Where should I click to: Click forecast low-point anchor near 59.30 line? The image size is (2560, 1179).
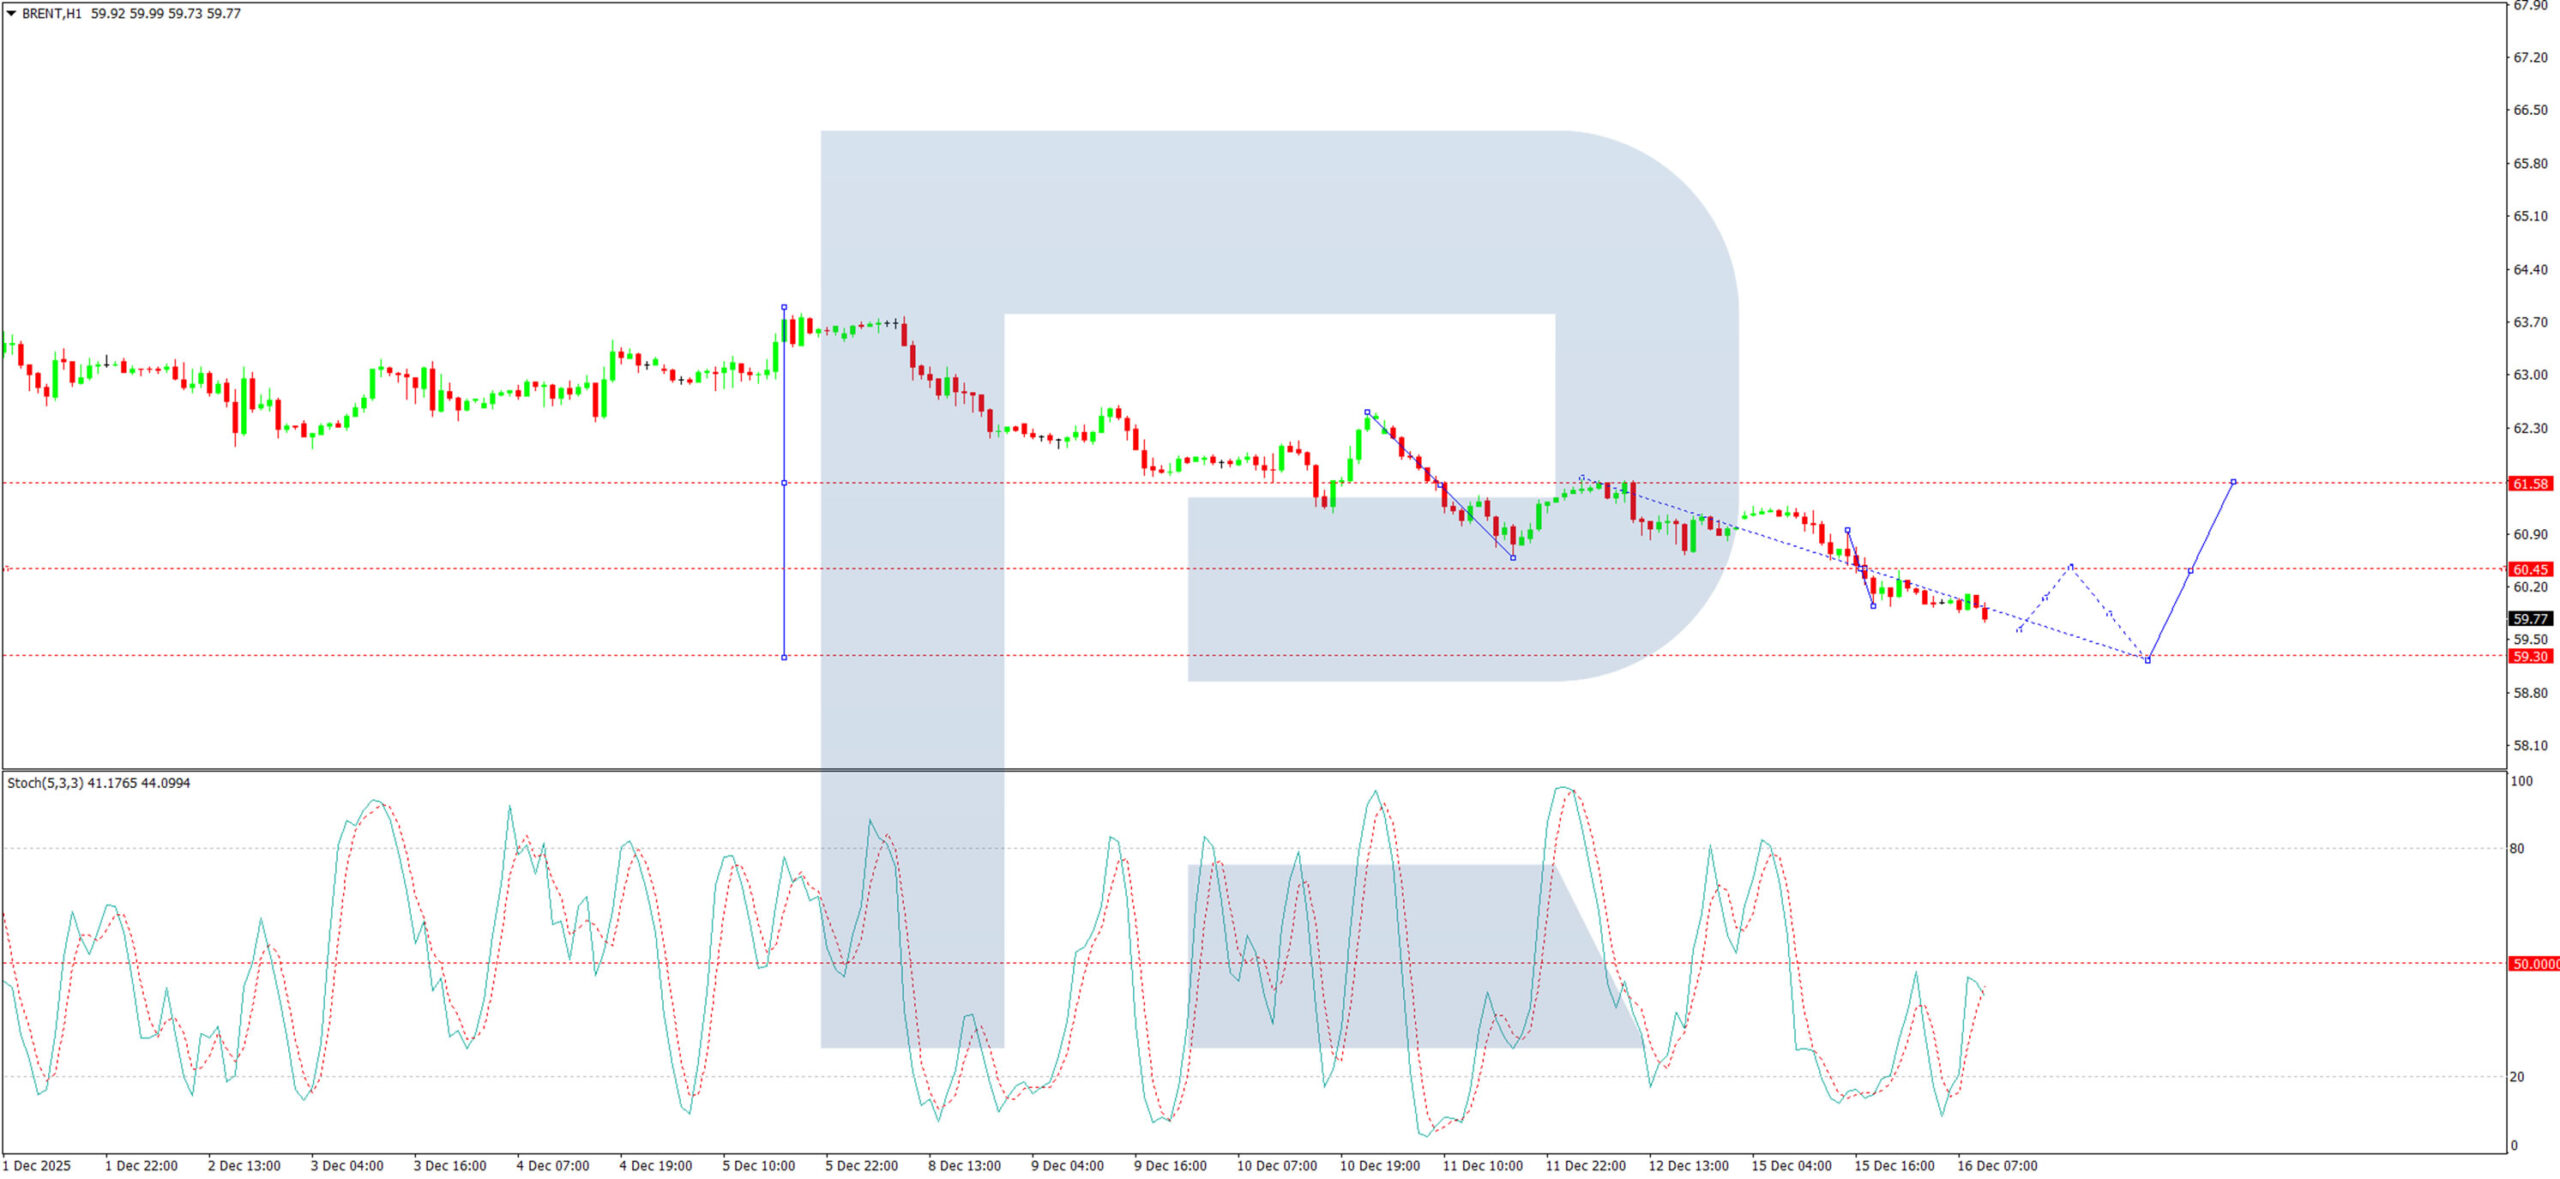[x=2147, y=660]
